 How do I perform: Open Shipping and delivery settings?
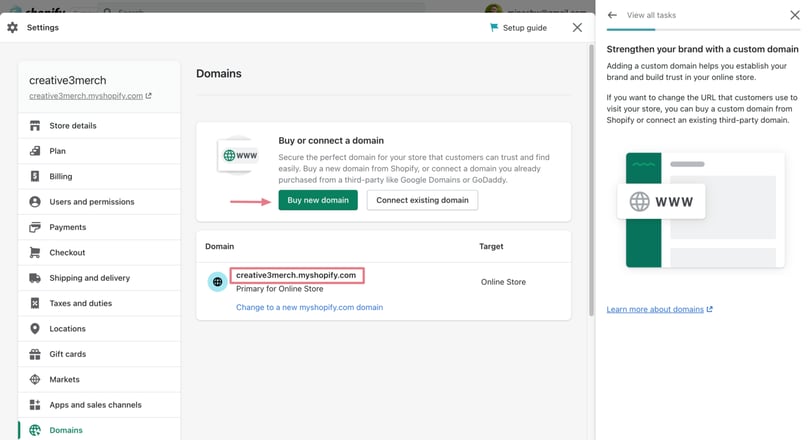point(99,278)
